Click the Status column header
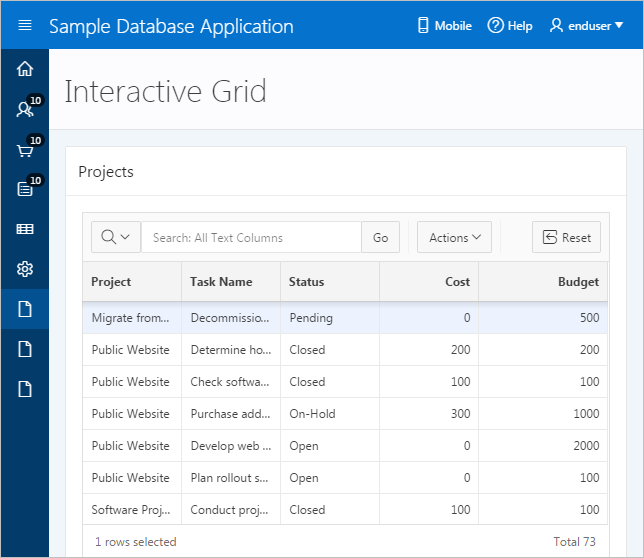 329,282
